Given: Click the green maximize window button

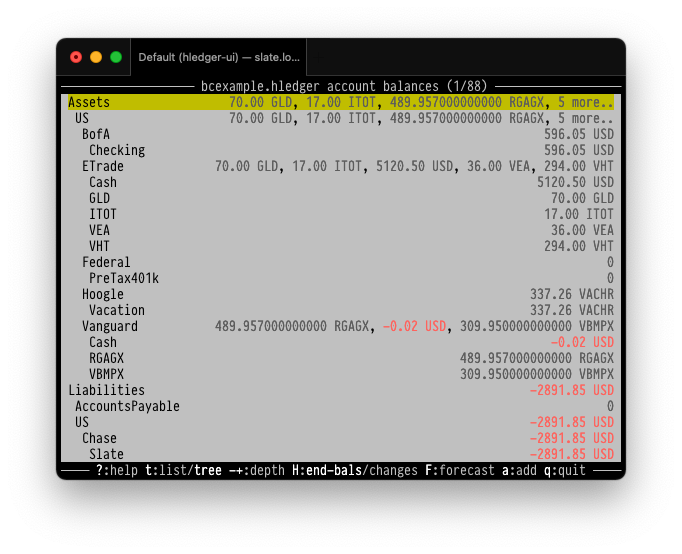Looking at the screenshot, I should [x=116, y=57].
